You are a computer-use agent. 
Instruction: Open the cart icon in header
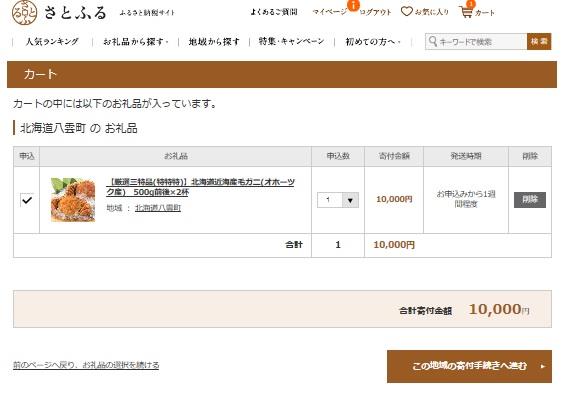[x=466, y=12]
